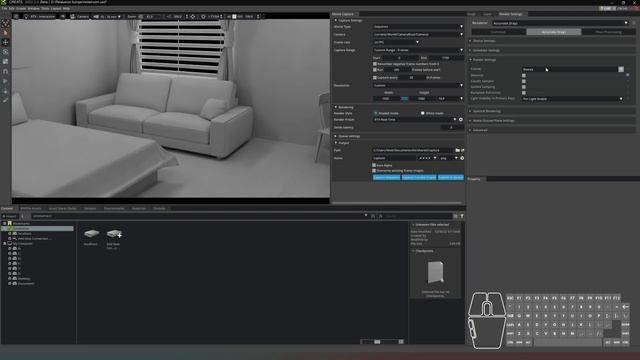This screenshot has width=640, height=360.
Task: Click the Import button in Content browser
Action: coord(9,216)
